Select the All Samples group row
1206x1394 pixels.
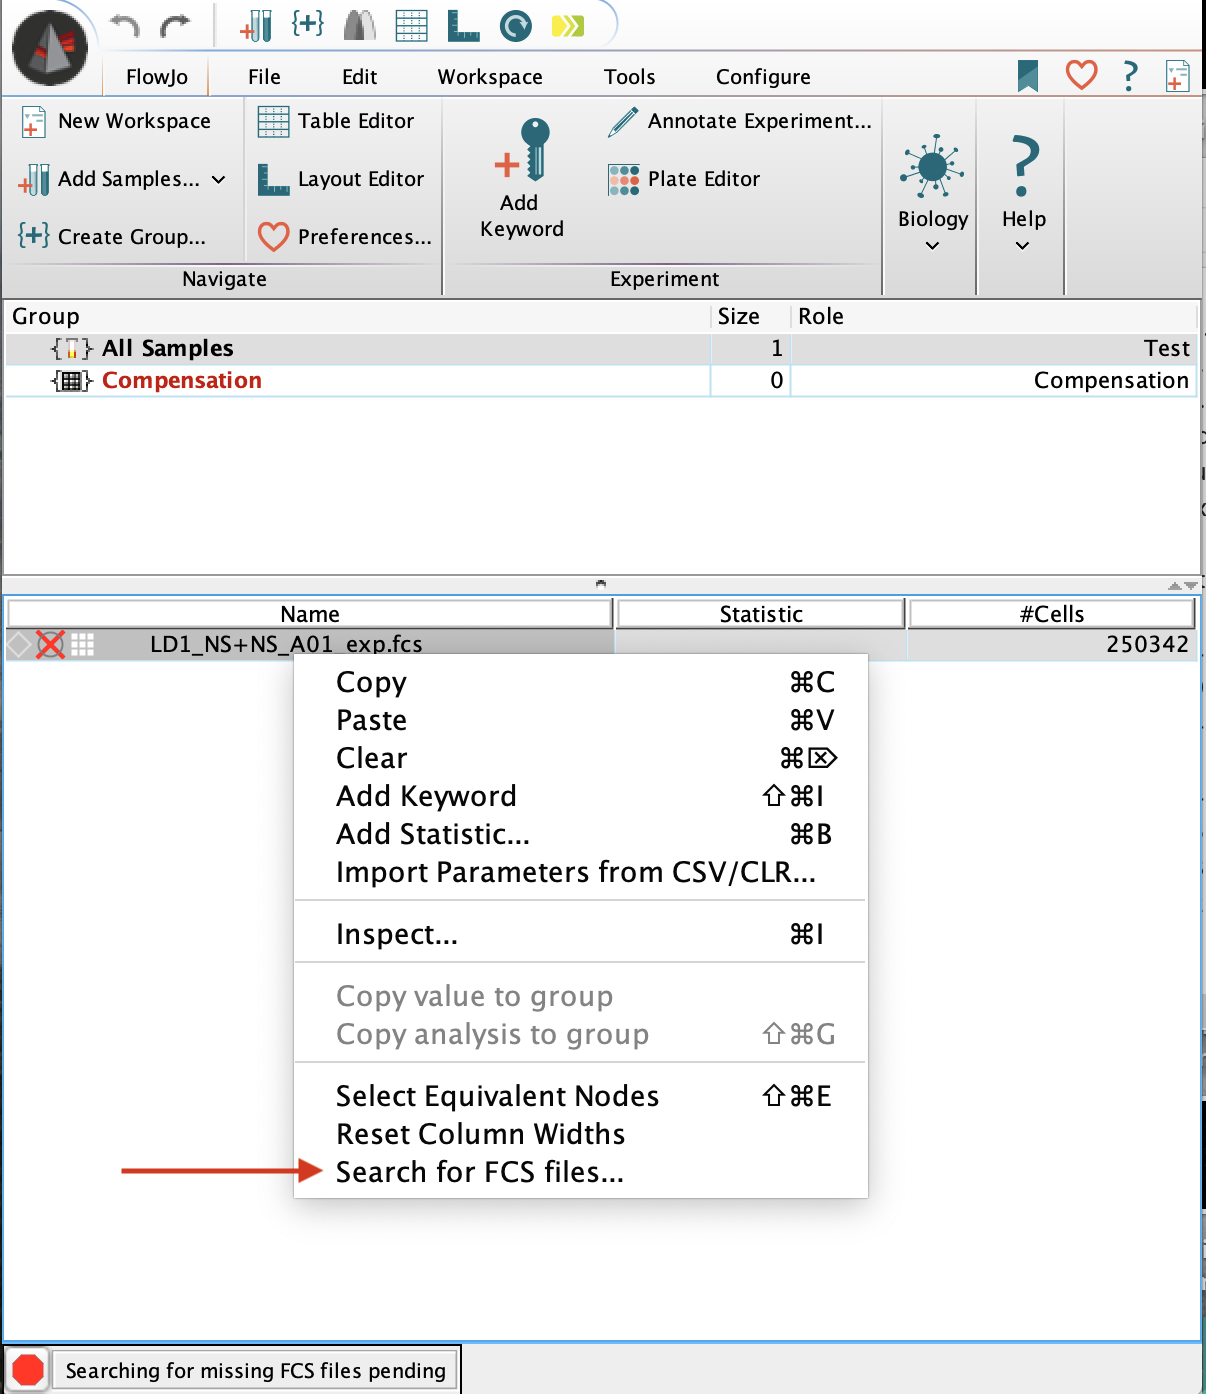point(601,348)
